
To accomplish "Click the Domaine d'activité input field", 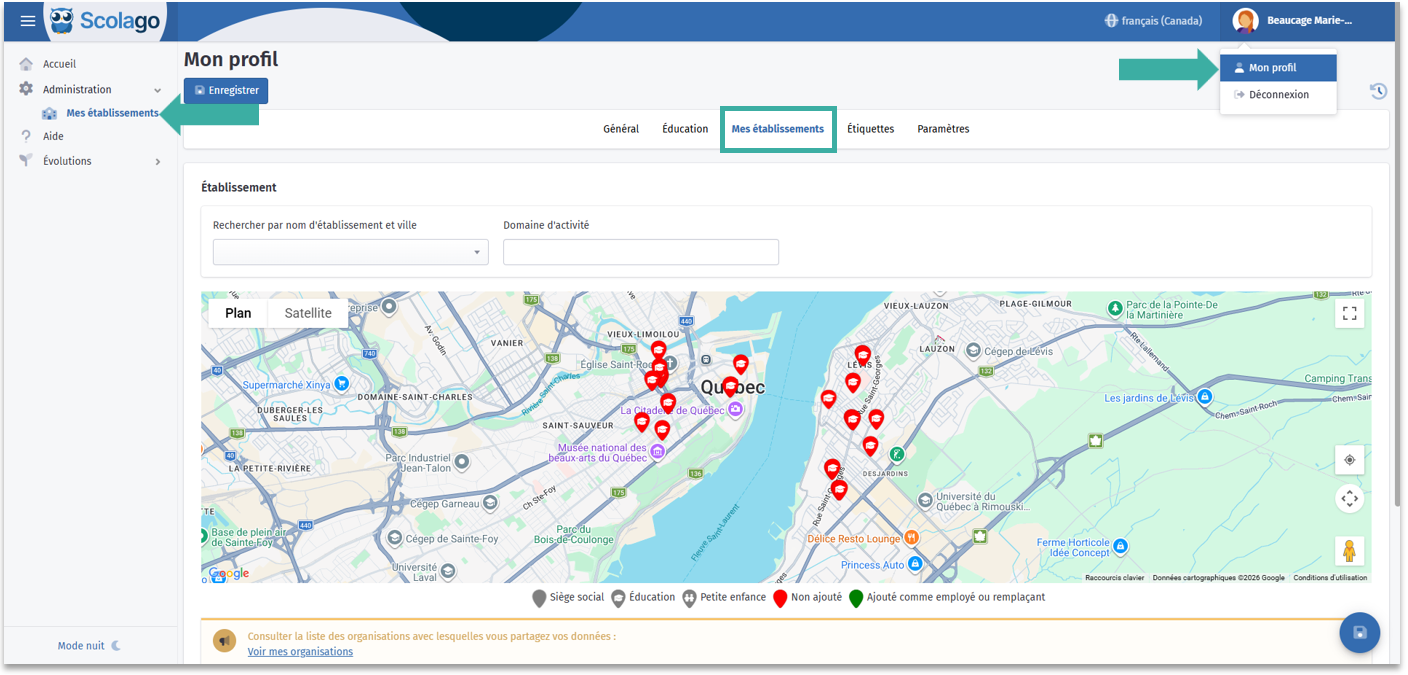I will 641,252.
